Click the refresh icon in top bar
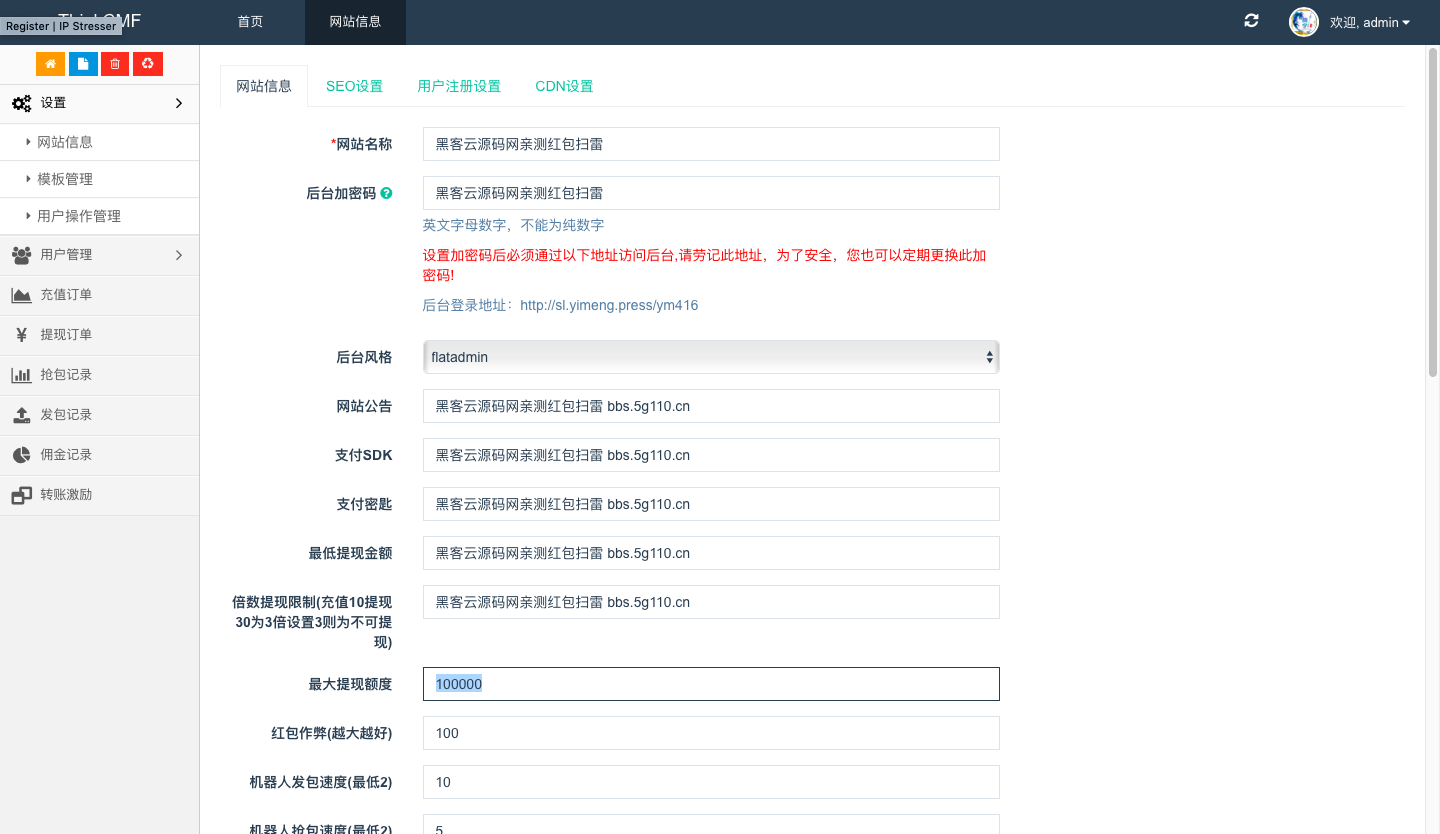The height and width of the screenshot is (834, 1440). tap(1251, 21)
